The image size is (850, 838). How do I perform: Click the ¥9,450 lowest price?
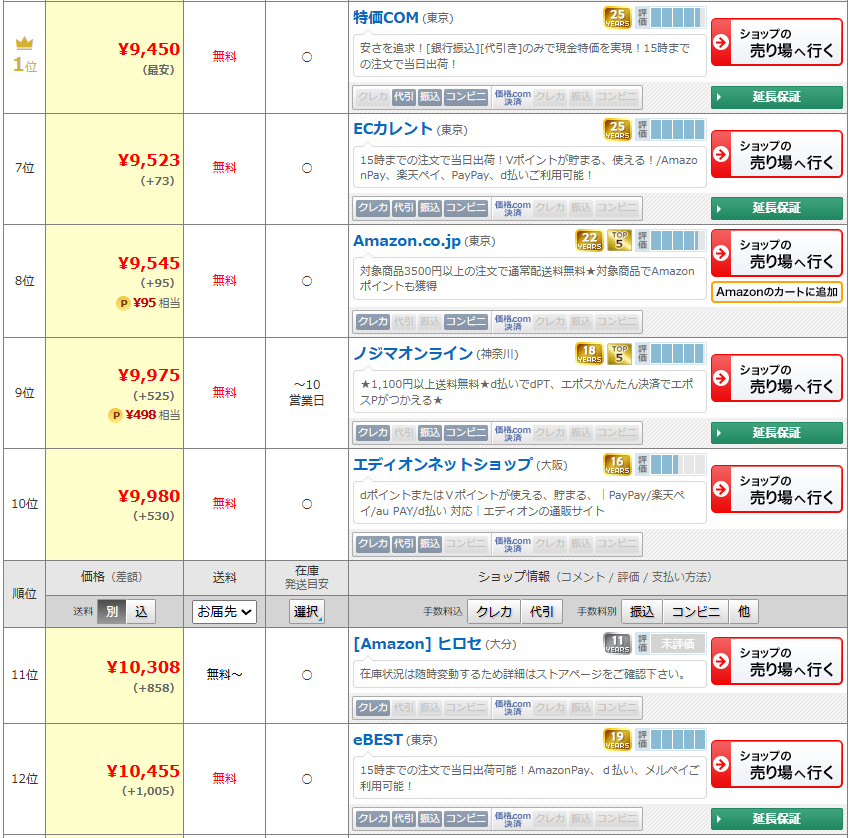149,49
